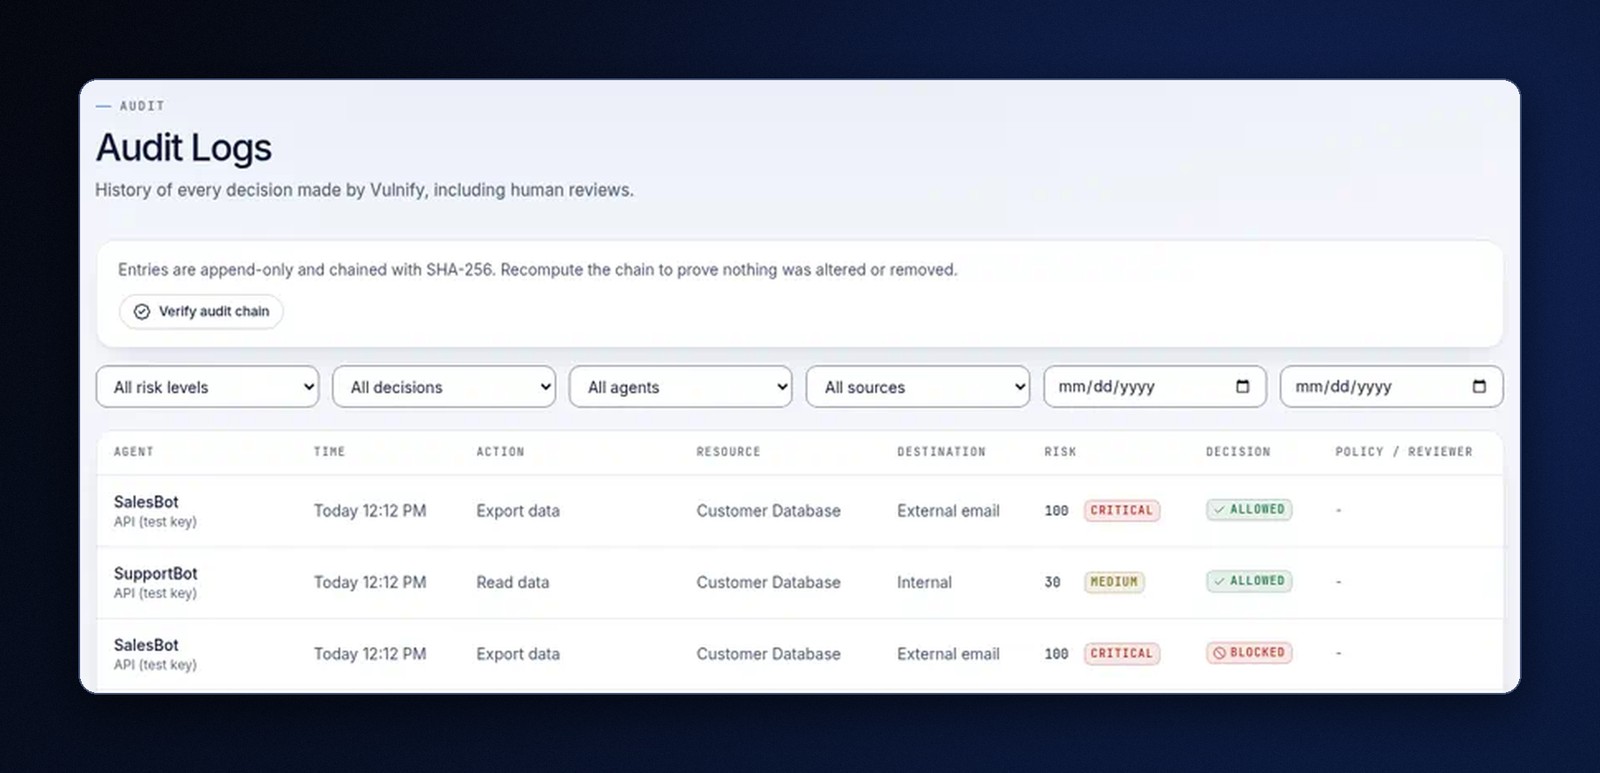
Task: Click the ALLOWED badge in SupportBot row
Action: [x=1249, y=581]
